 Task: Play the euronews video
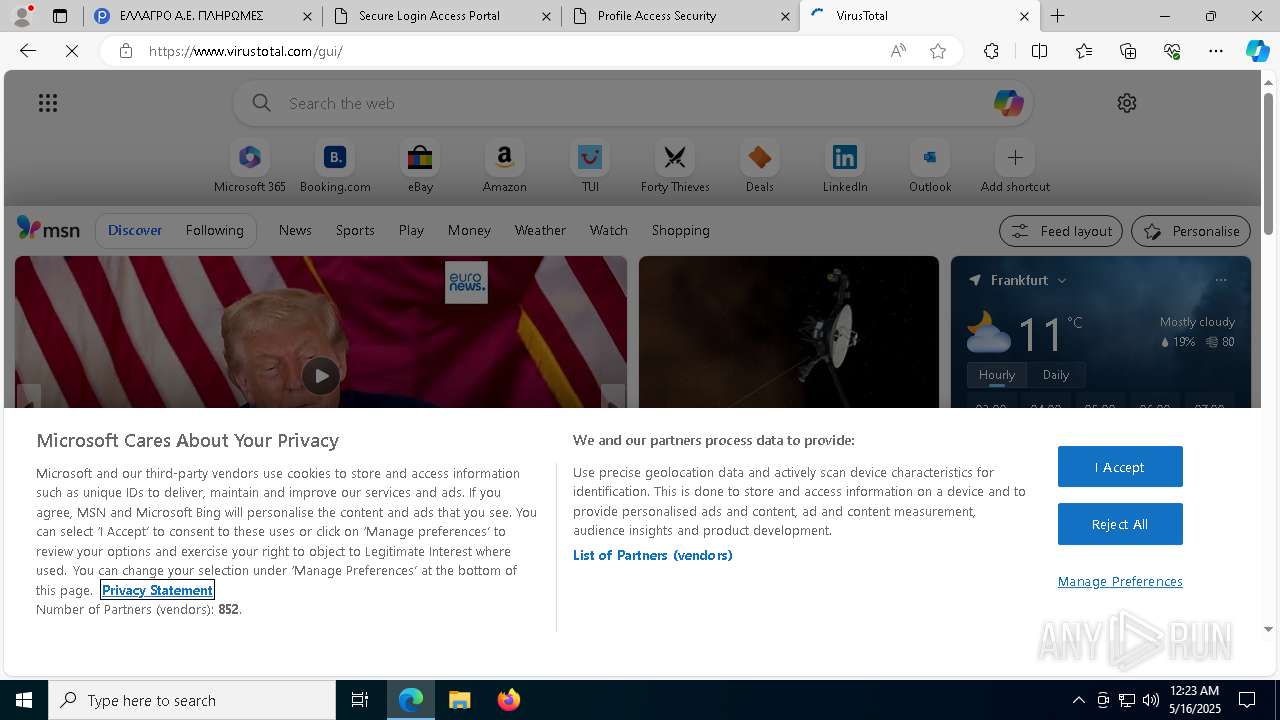click(x=321, y=376)
